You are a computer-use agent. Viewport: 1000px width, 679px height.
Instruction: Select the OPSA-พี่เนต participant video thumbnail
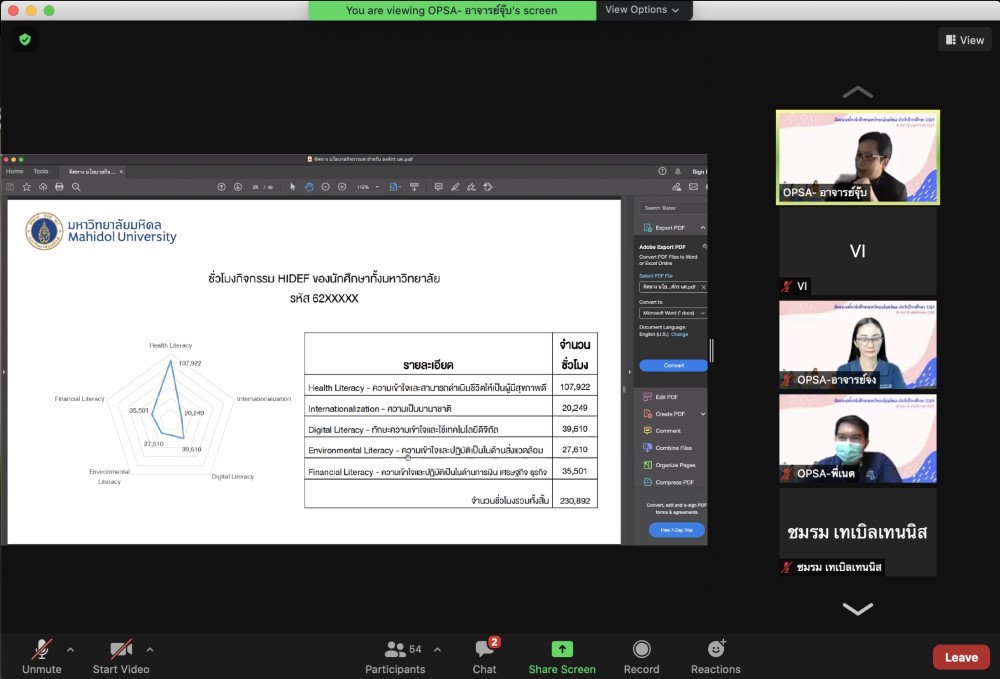point(857,439)
